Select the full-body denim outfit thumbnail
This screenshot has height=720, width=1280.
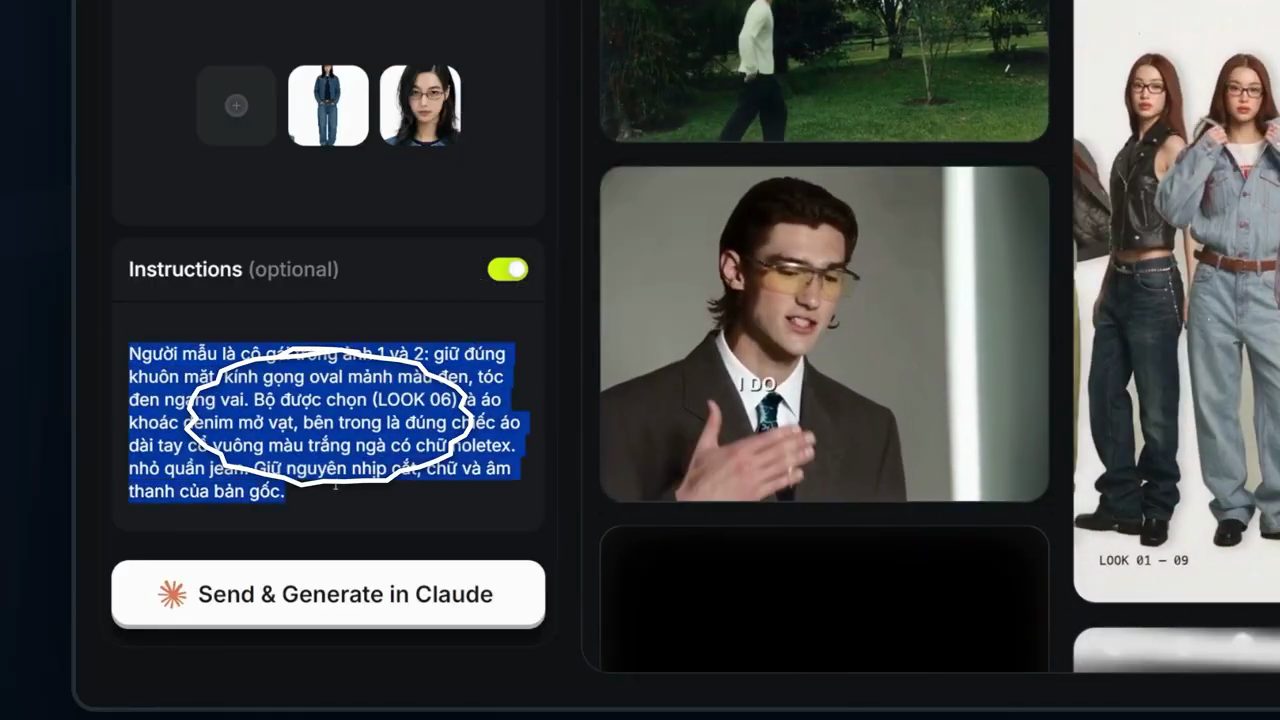coord(328,106)
